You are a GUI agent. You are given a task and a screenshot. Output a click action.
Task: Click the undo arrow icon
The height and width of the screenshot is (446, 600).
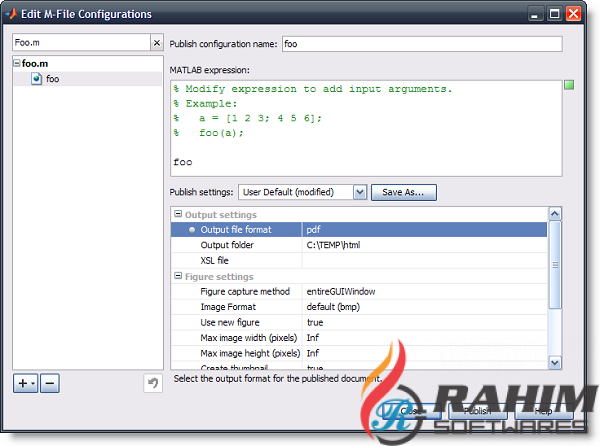(x=152, y=383)
